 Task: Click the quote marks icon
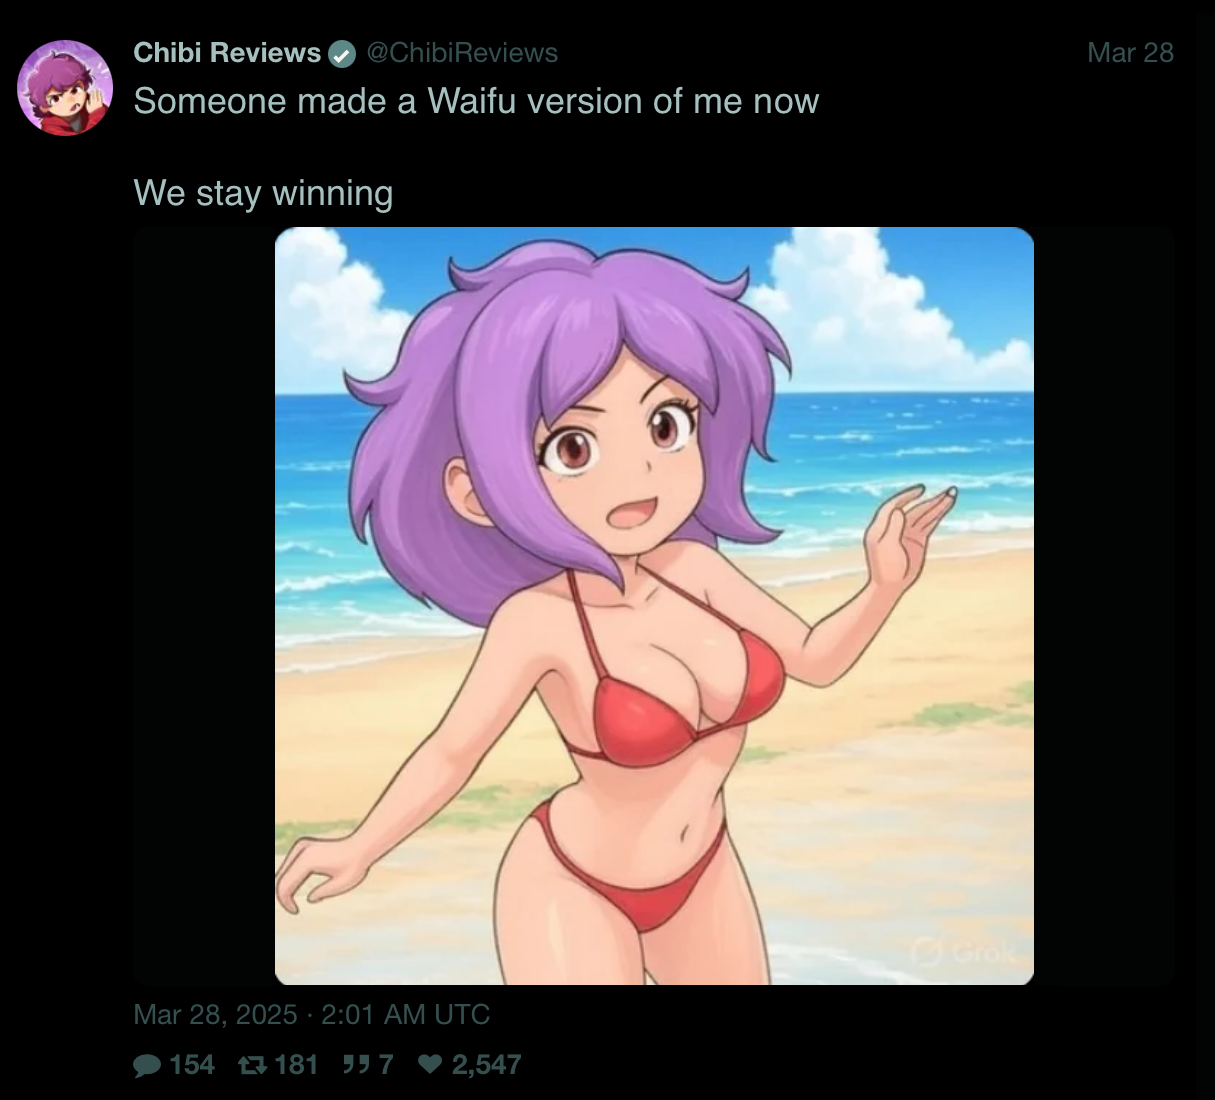(x=356, y=1064)
